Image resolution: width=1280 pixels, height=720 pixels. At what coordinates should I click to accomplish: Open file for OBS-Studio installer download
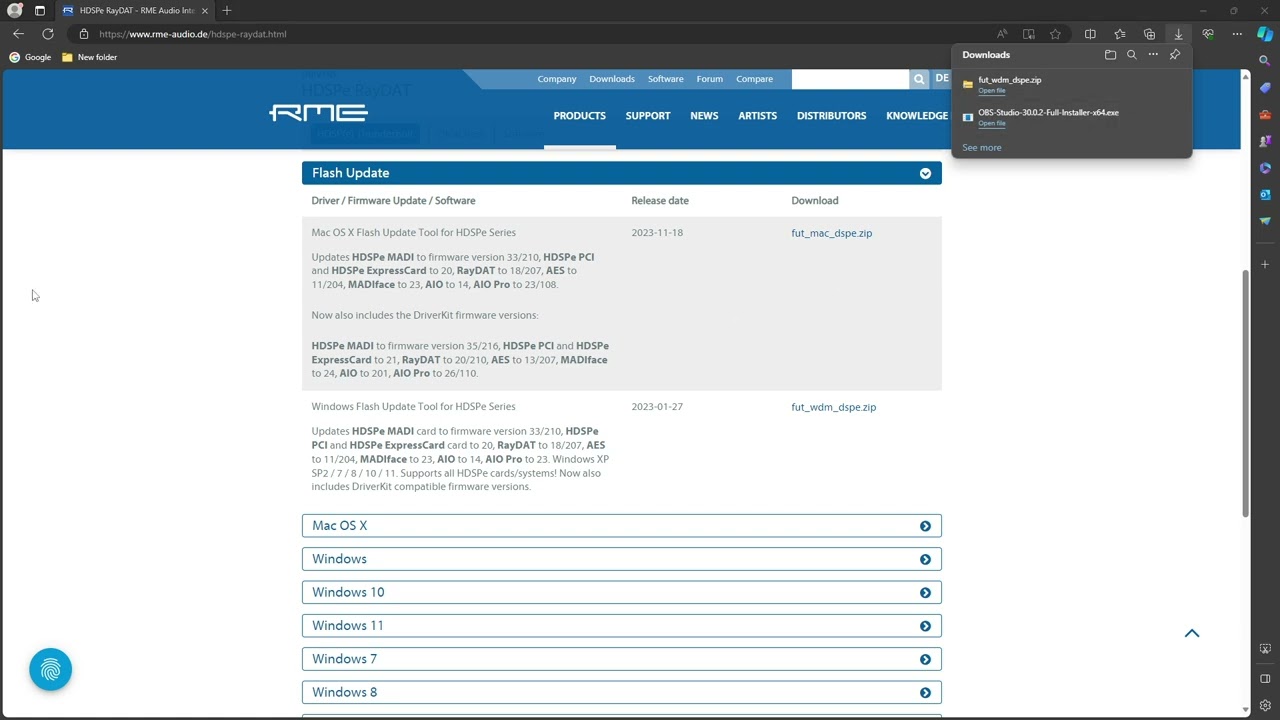click(x=992, y=124)
